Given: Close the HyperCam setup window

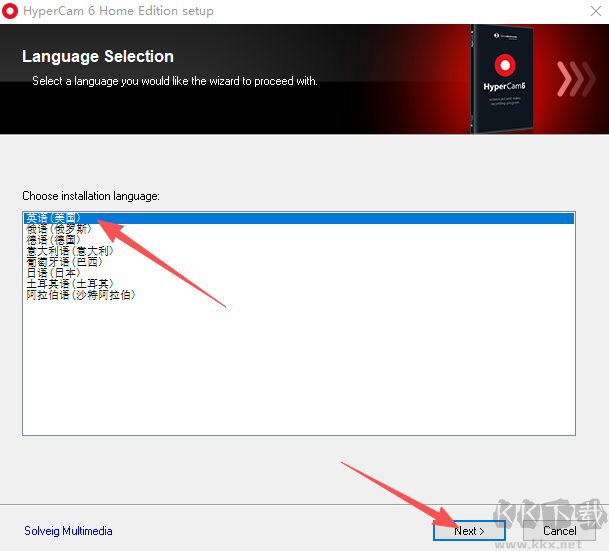Looking at the screenshot, I should [x=595, y=11].
